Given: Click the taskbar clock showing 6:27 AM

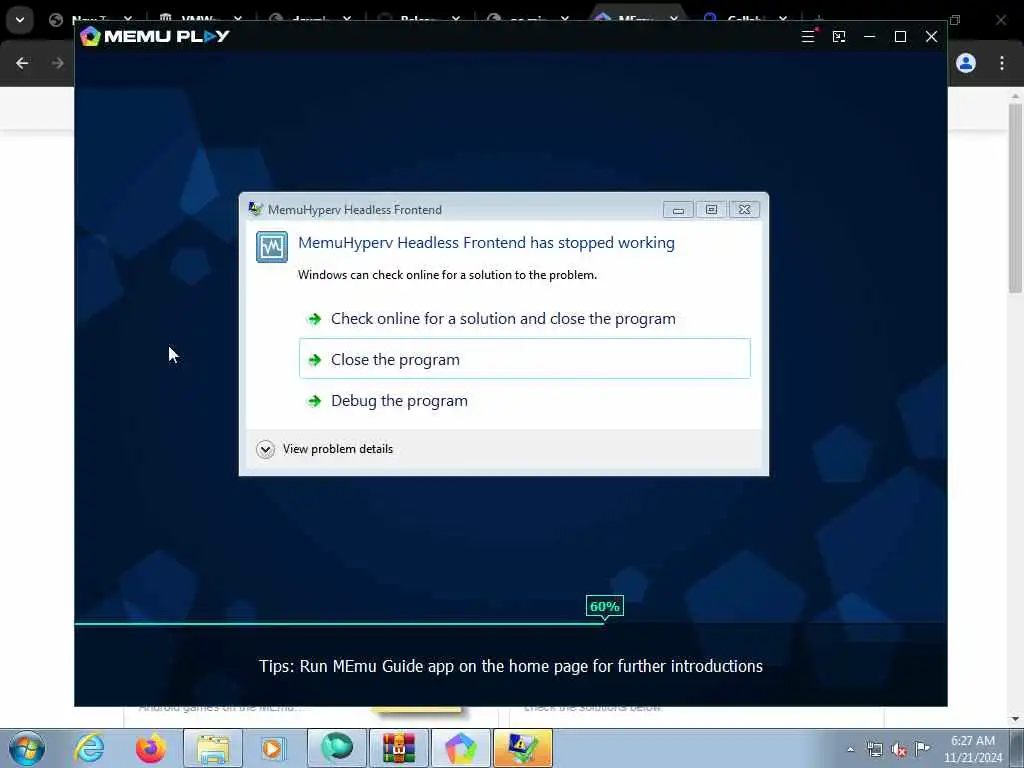Looking at the screenshot, I should (x=973, y=748).
